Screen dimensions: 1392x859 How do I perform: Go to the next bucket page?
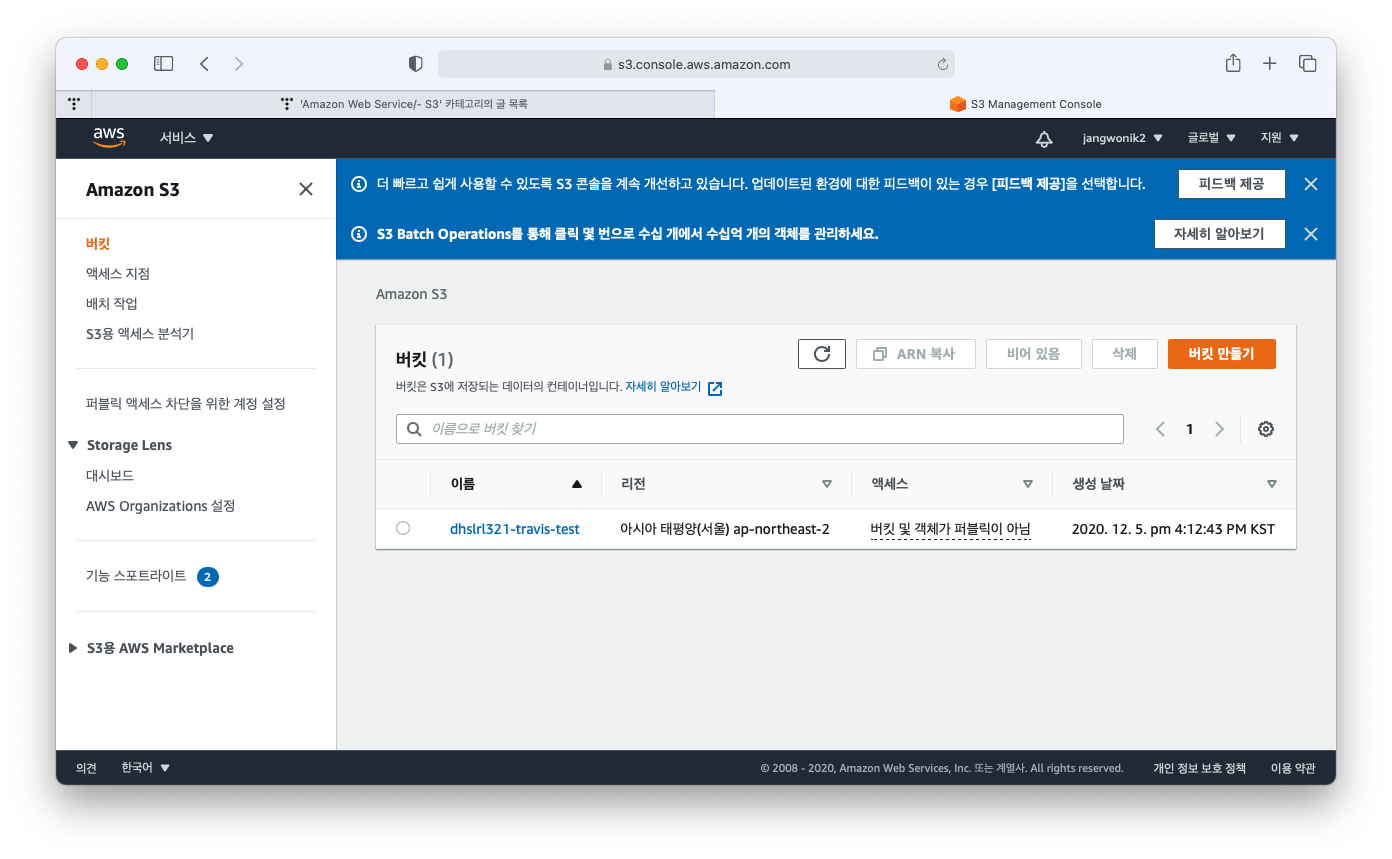click(x=1219, y=429)
